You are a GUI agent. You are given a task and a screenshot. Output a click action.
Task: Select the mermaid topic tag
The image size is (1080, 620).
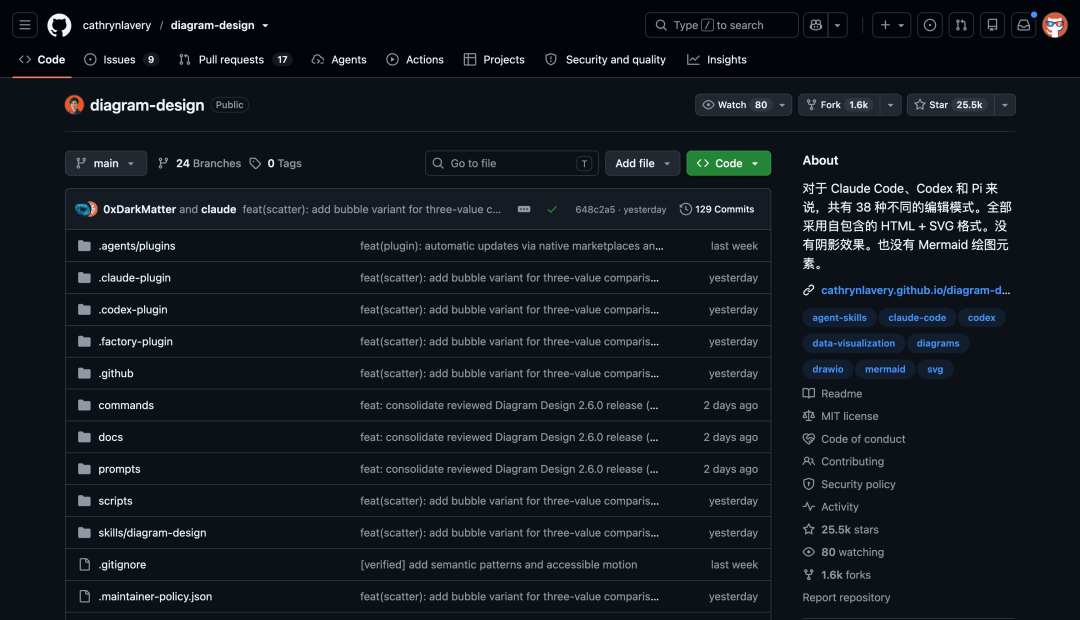click(x=885, y=369)
